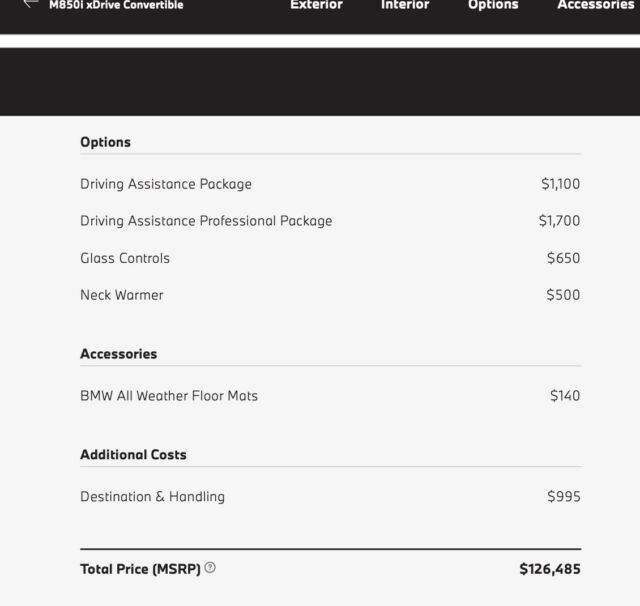
Task: Click the $995 destination price
Action: tap(563, 497)
